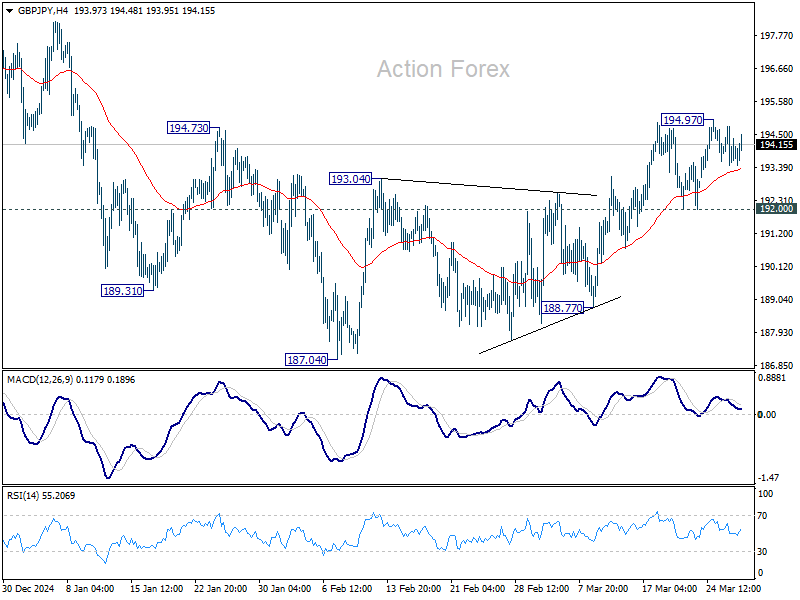
Task: Click the 8 Jan 04:00 date label
Action: pos(90,588)
